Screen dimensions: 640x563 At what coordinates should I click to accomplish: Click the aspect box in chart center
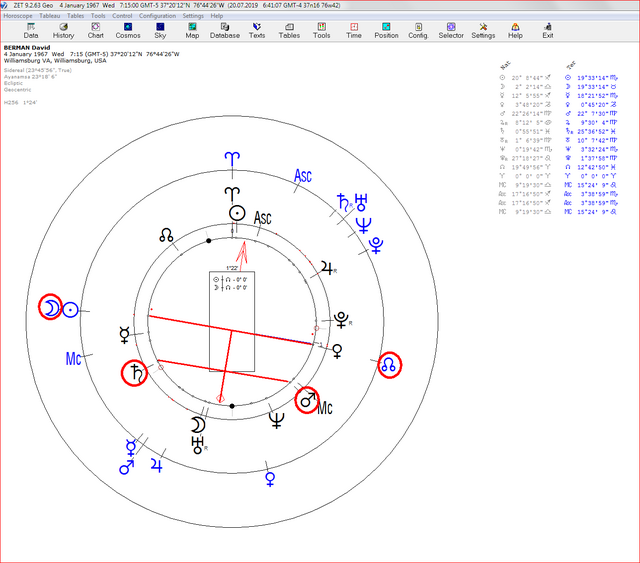coord(232,321)
